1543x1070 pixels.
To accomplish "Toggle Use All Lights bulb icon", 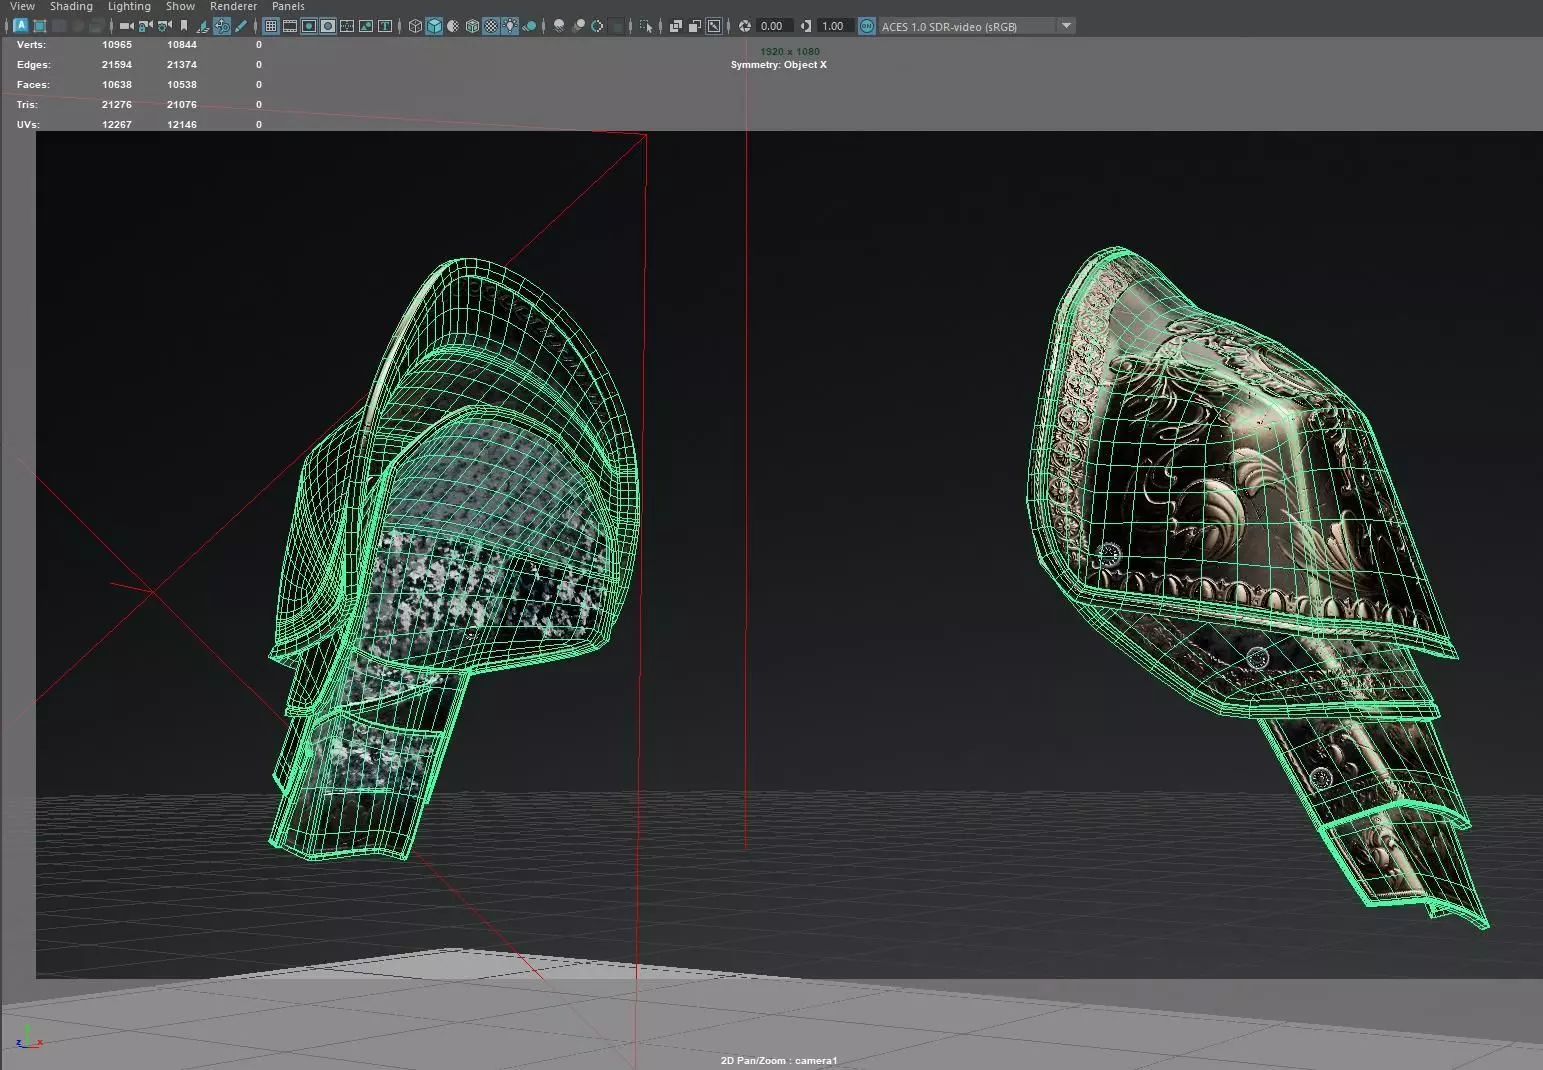I will tap(510, 26).
